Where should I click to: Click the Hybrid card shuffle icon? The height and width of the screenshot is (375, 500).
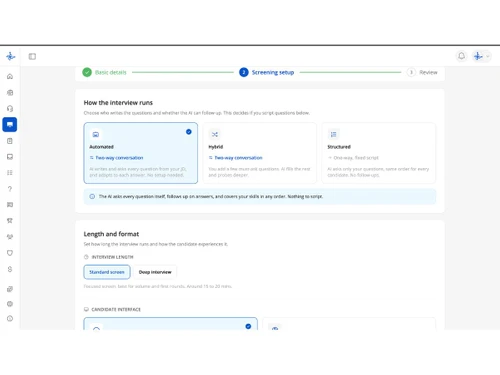215,134
